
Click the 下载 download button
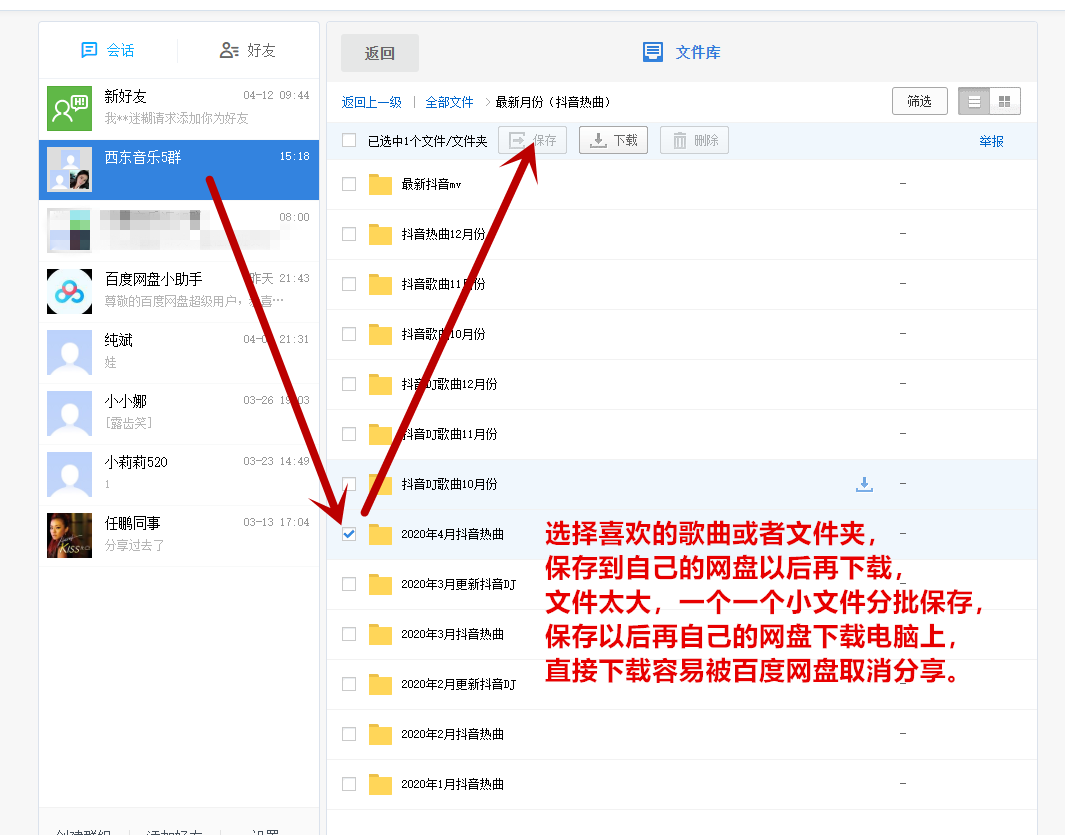[x=613, y=140]
